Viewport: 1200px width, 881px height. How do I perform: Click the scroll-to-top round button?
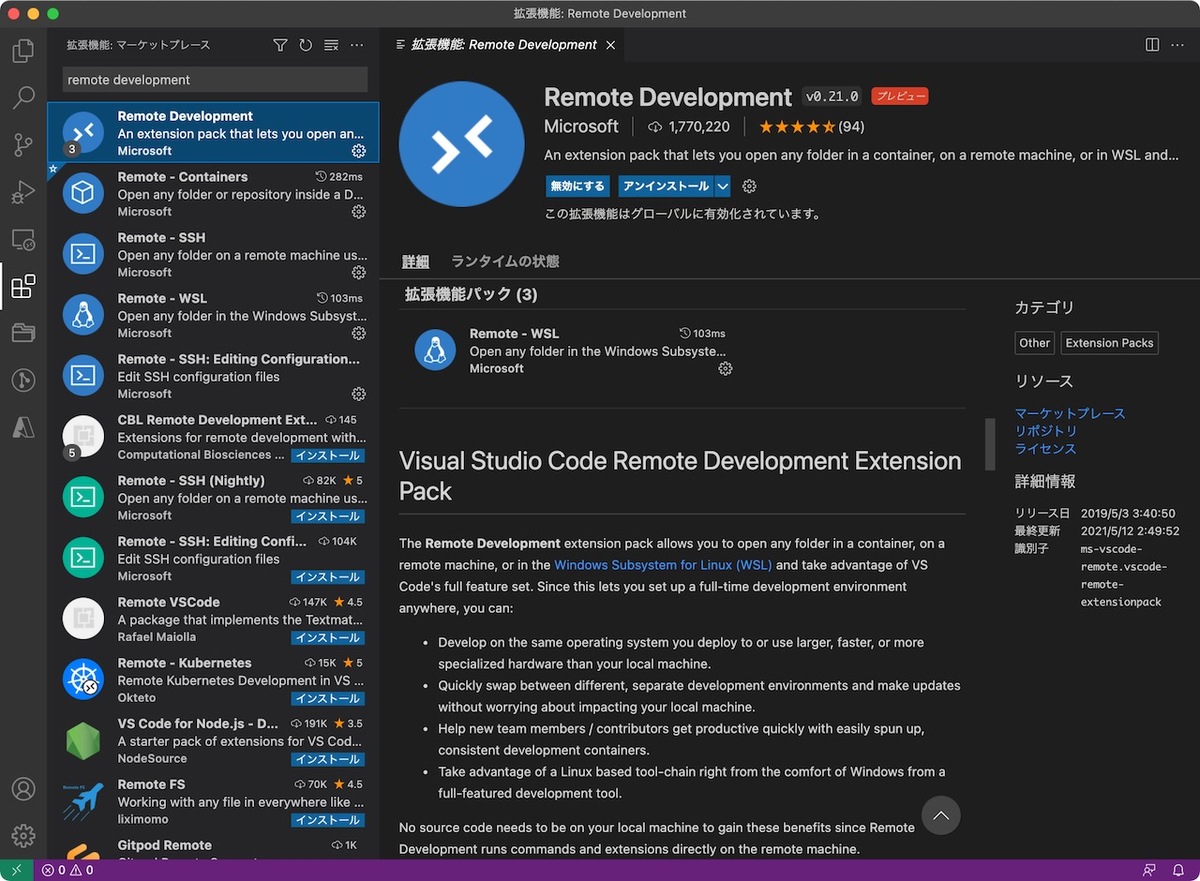tap(940, 815)
